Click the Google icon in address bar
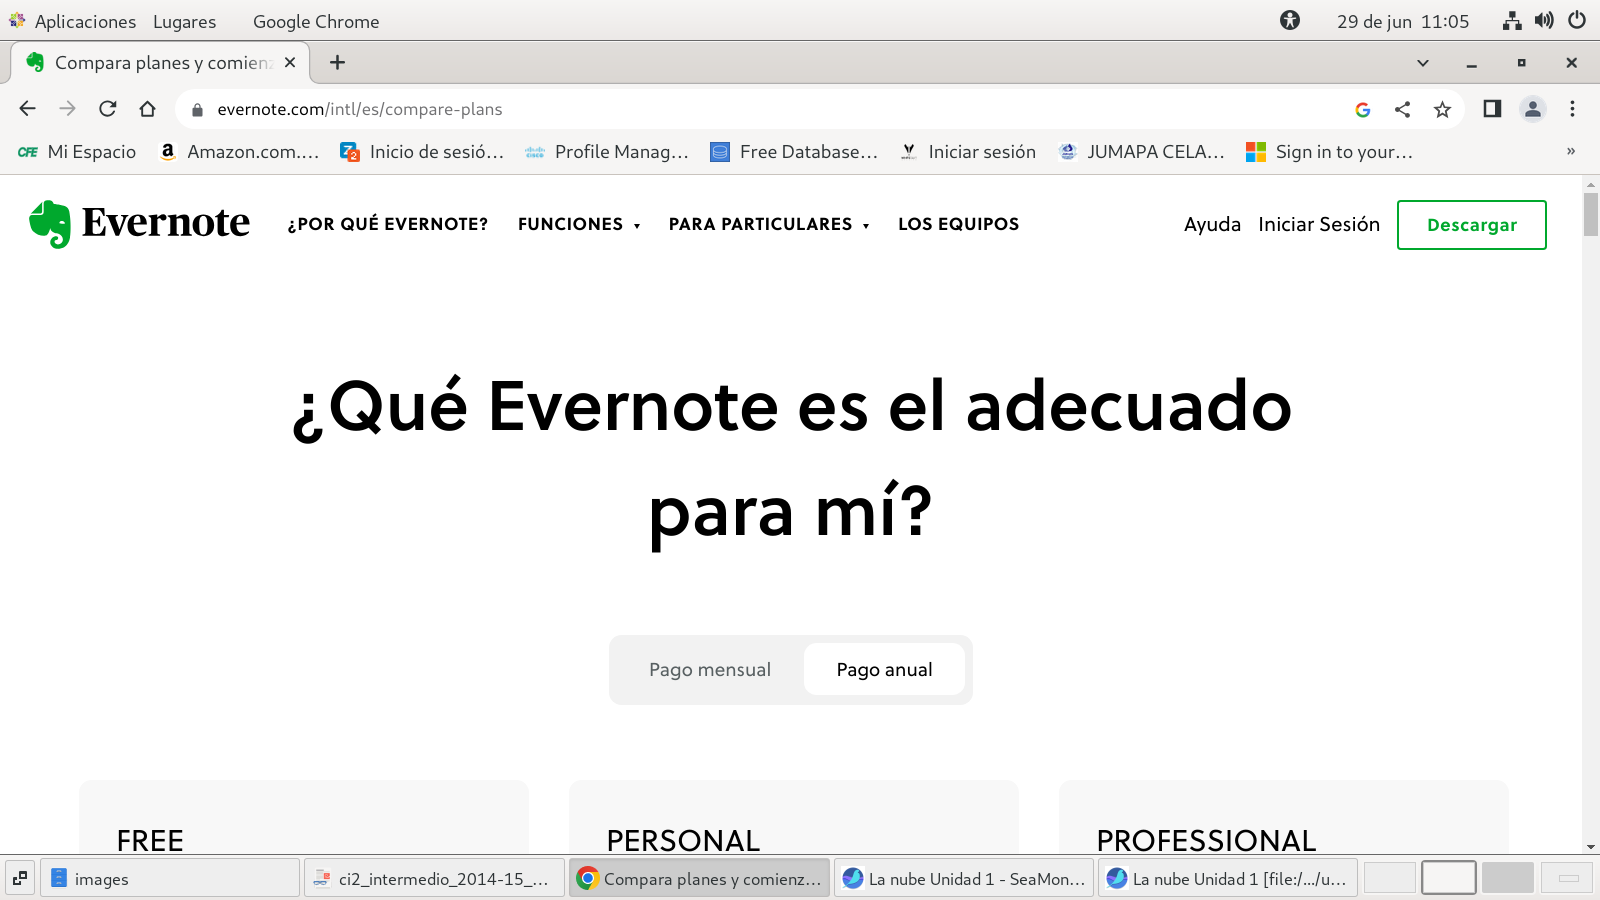1600x900 pixels. click(x=1362, y=110)
